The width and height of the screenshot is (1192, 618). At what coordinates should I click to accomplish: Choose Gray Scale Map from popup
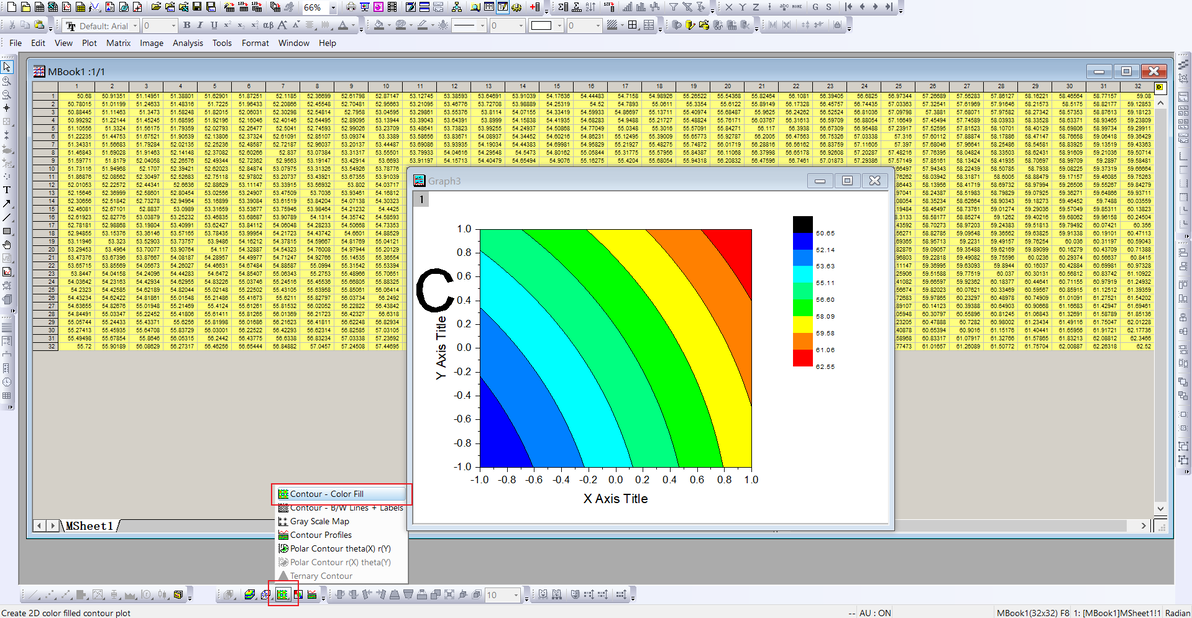pyautogui.click(x=319, y=521)
